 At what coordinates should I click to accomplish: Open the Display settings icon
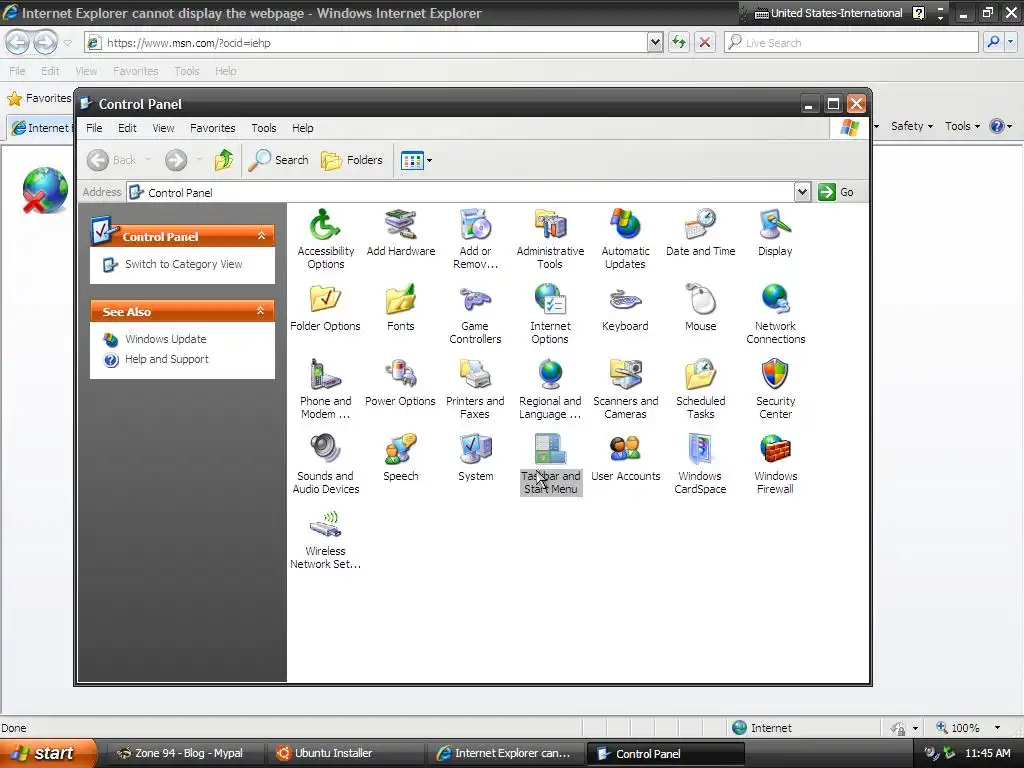(x=775, y=233)
